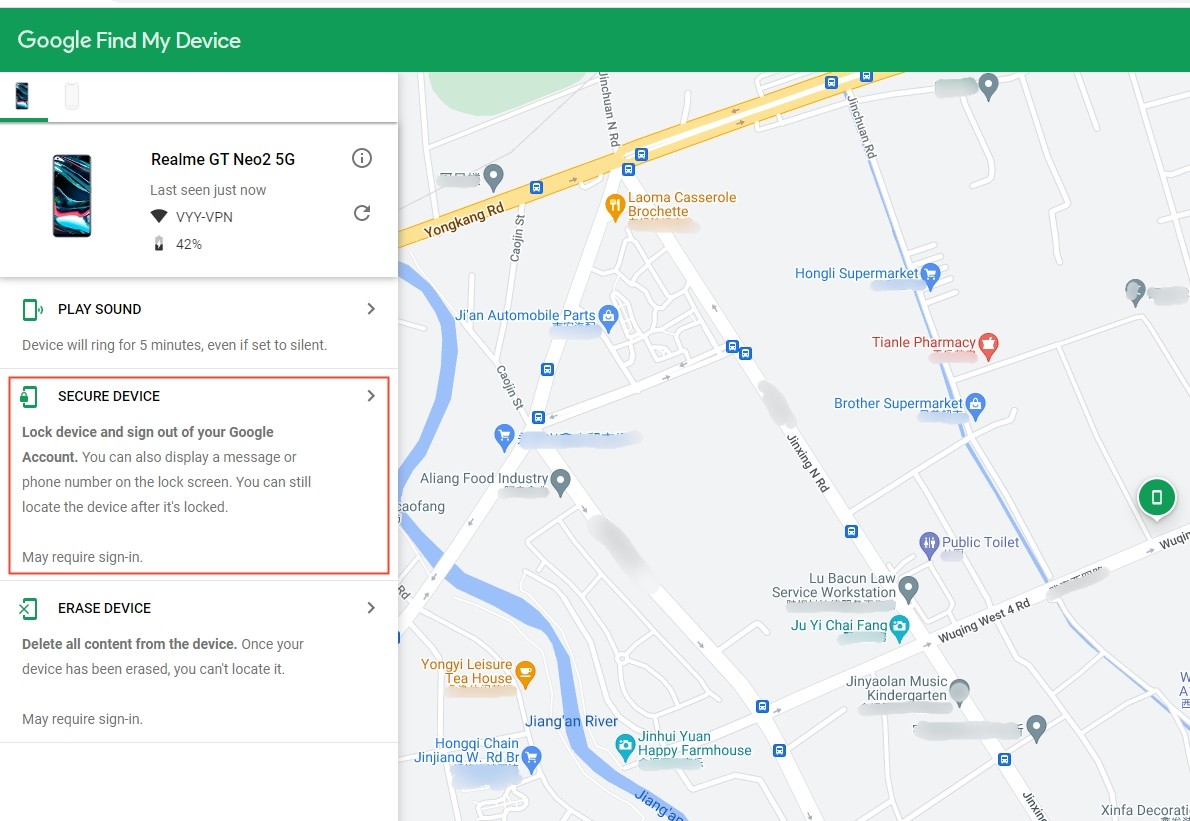
Task: Expand the Play Sound option chevron
Action: [x=371, y=309]
